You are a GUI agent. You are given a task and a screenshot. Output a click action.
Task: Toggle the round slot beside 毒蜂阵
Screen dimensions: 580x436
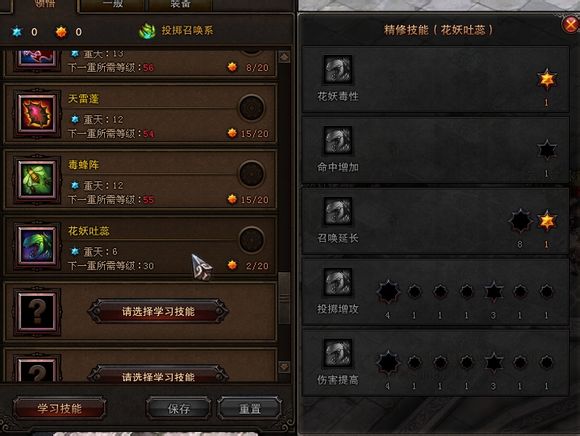[252, 174]
